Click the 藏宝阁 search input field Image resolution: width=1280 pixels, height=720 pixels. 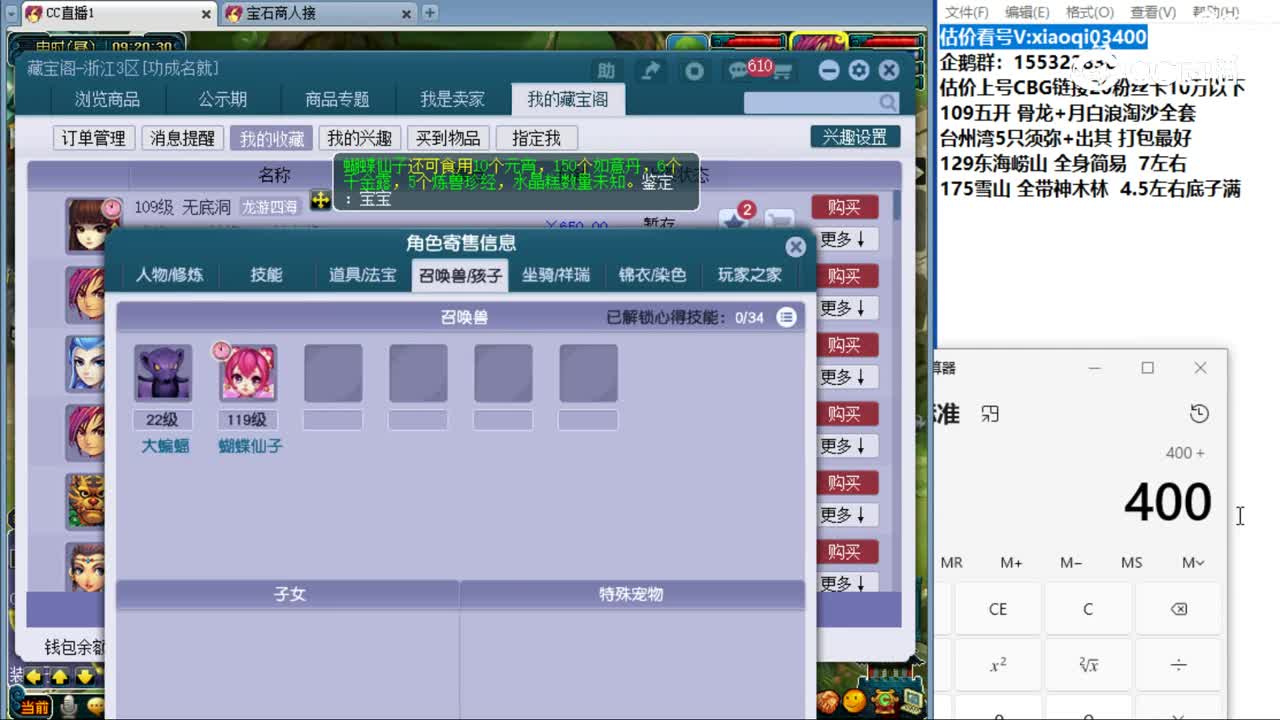pos(810,102)
